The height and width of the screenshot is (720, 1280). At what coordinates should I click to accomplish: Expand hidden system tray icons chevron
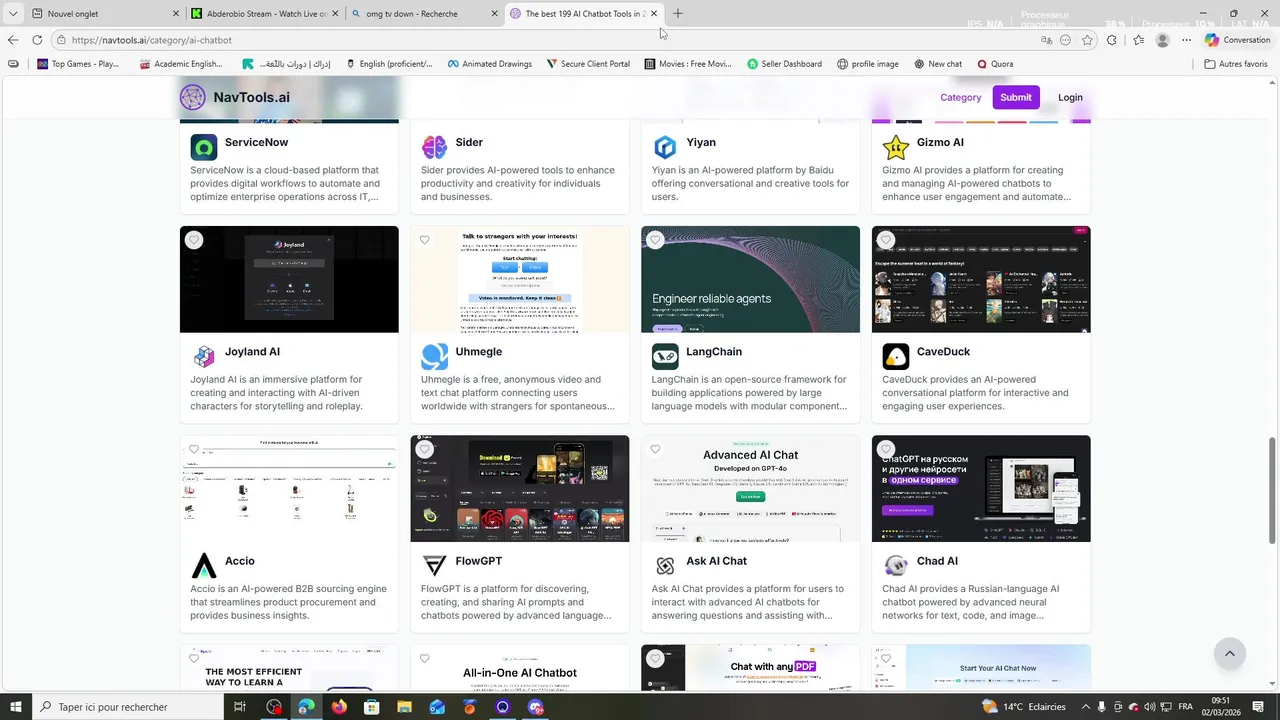click(x=1086, y=707)
